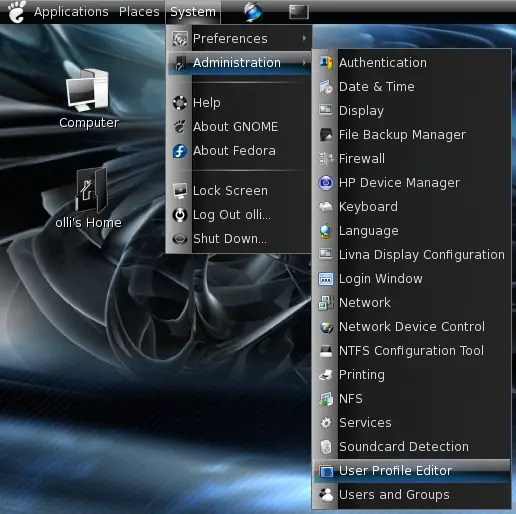Screen dimensions: 516x514
Task: Click the Services gear icon
Action: click(326, 423)
